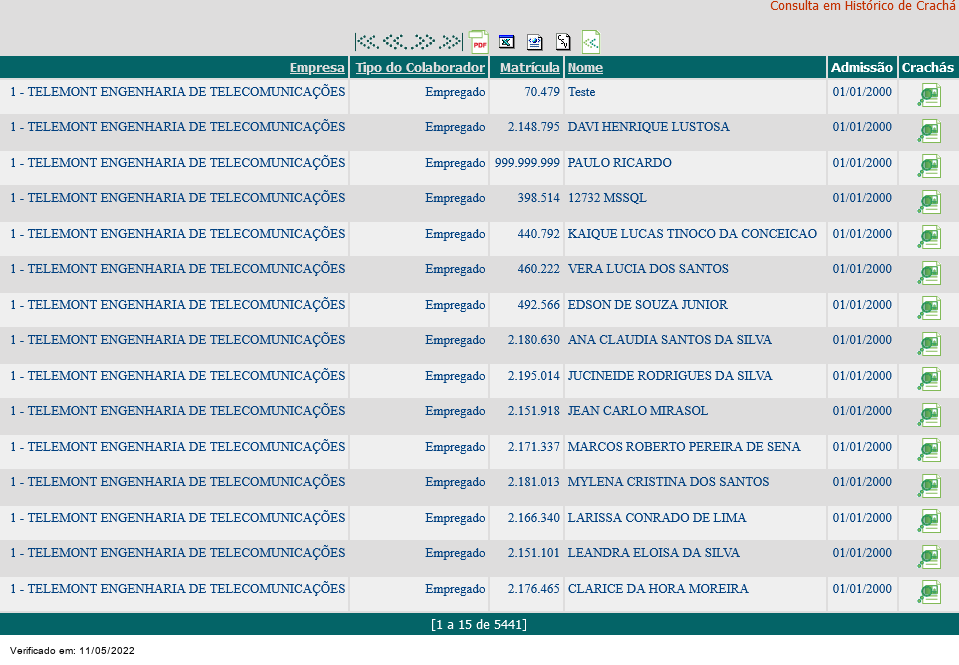Click the green back-arrow page icon

coord(591,42)
